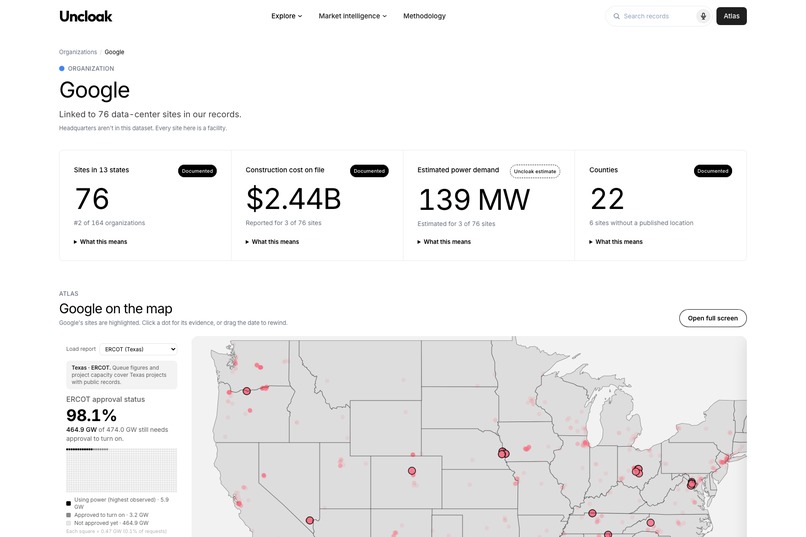This screenshot has width=806, height=537.
Task: Click the Google site marker in Oregon
Action: click(x=247, y=391)
